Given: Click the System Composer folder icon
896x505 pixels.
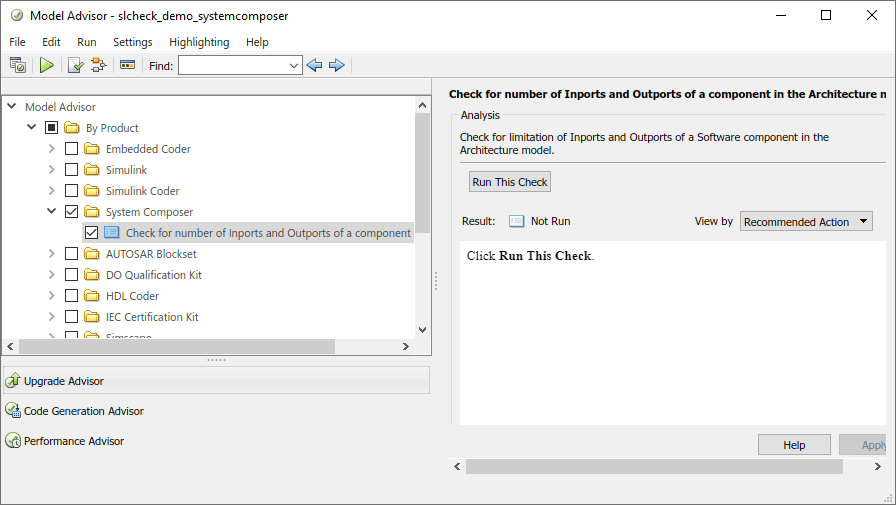Looking at the screenshot, I should 91,211.
